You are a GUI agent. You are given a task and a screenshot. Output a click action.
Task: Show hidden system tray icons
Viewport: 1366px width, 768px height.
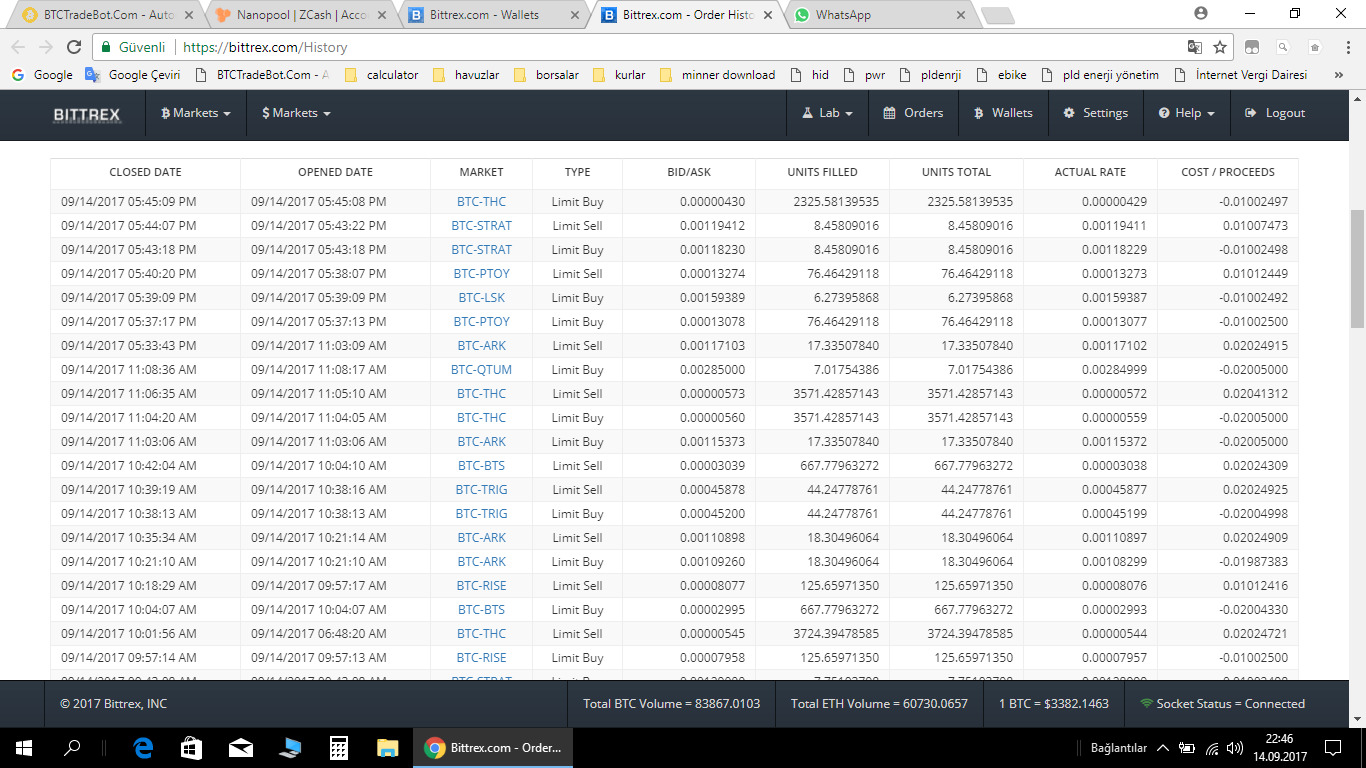click(1163, 748)
